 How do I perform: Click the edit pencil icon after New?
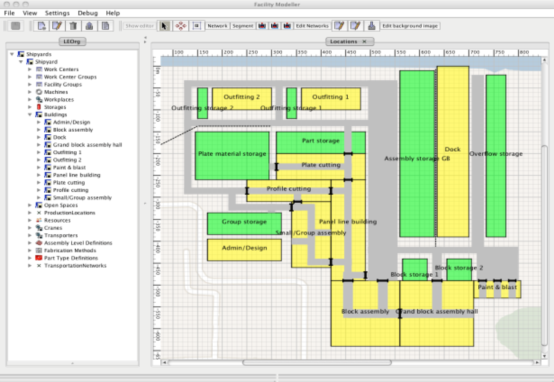[57, 26]
